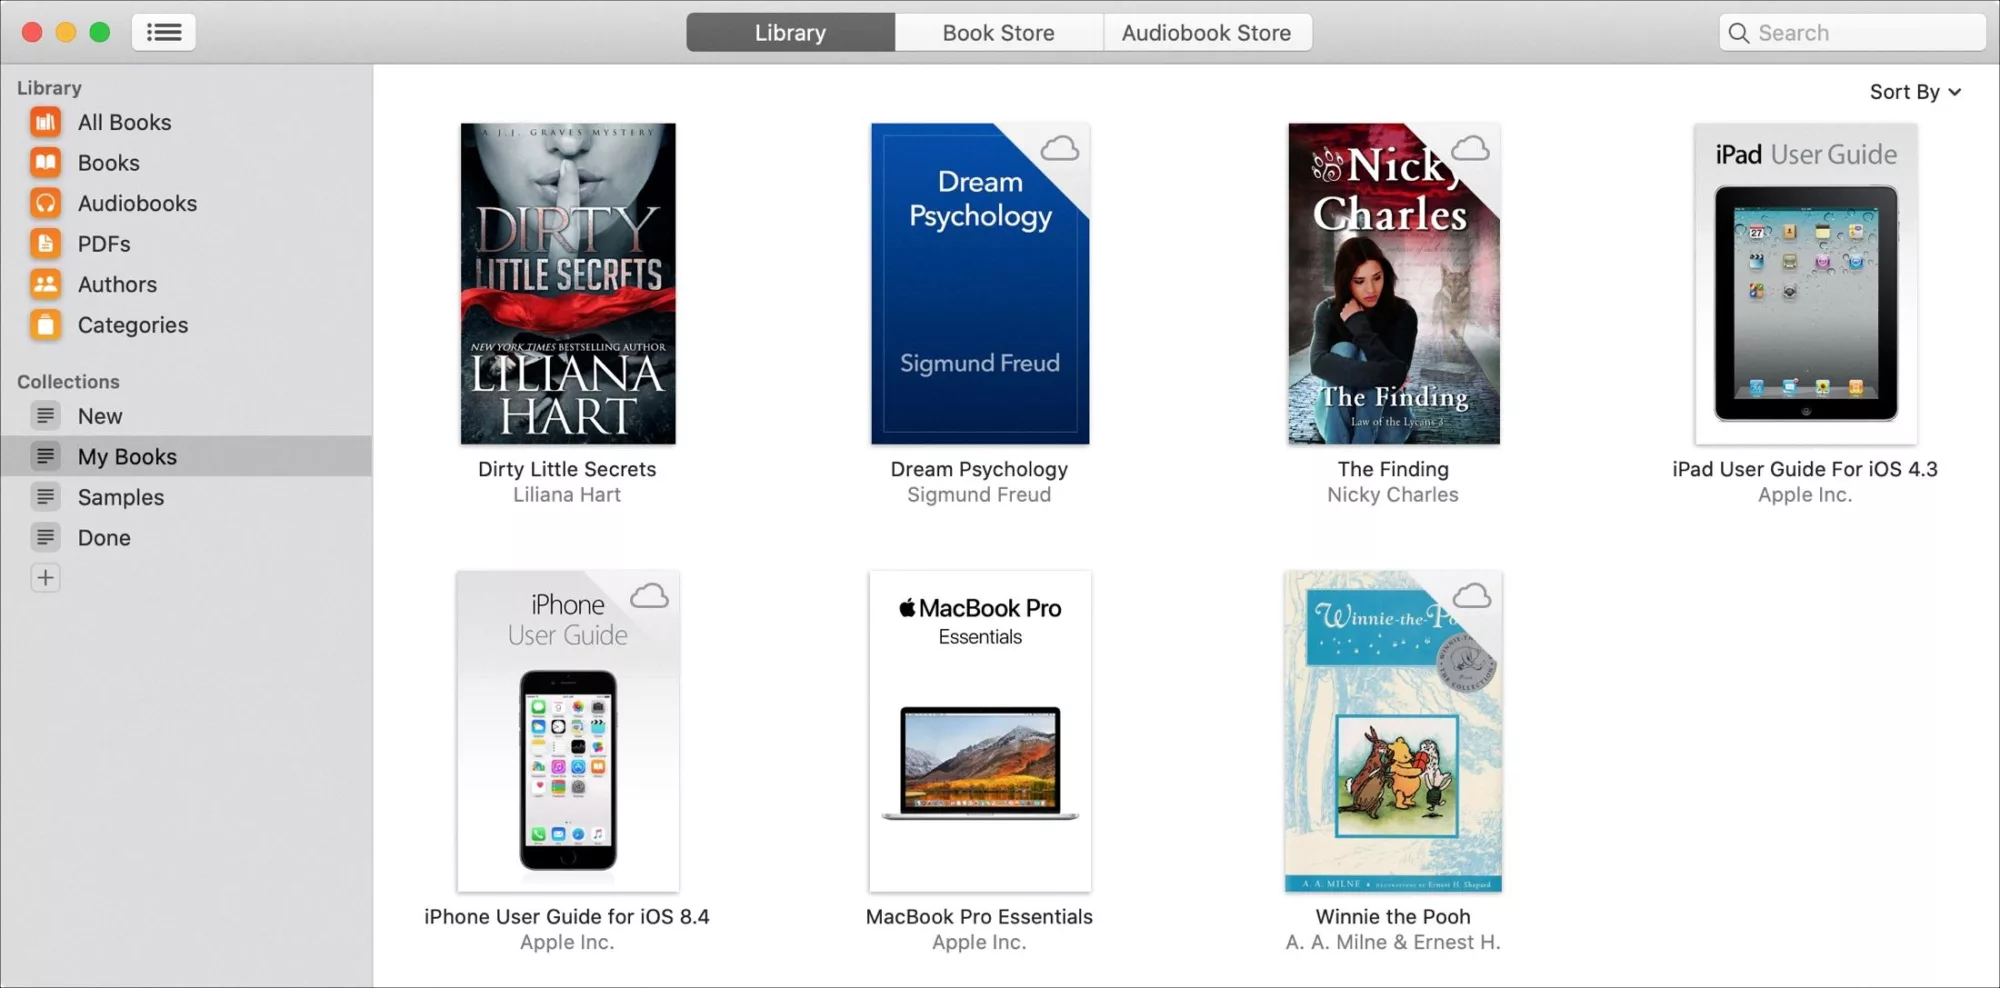
Task: Open the iPad User Guide book cover
Action: (x=1804, y=283)
